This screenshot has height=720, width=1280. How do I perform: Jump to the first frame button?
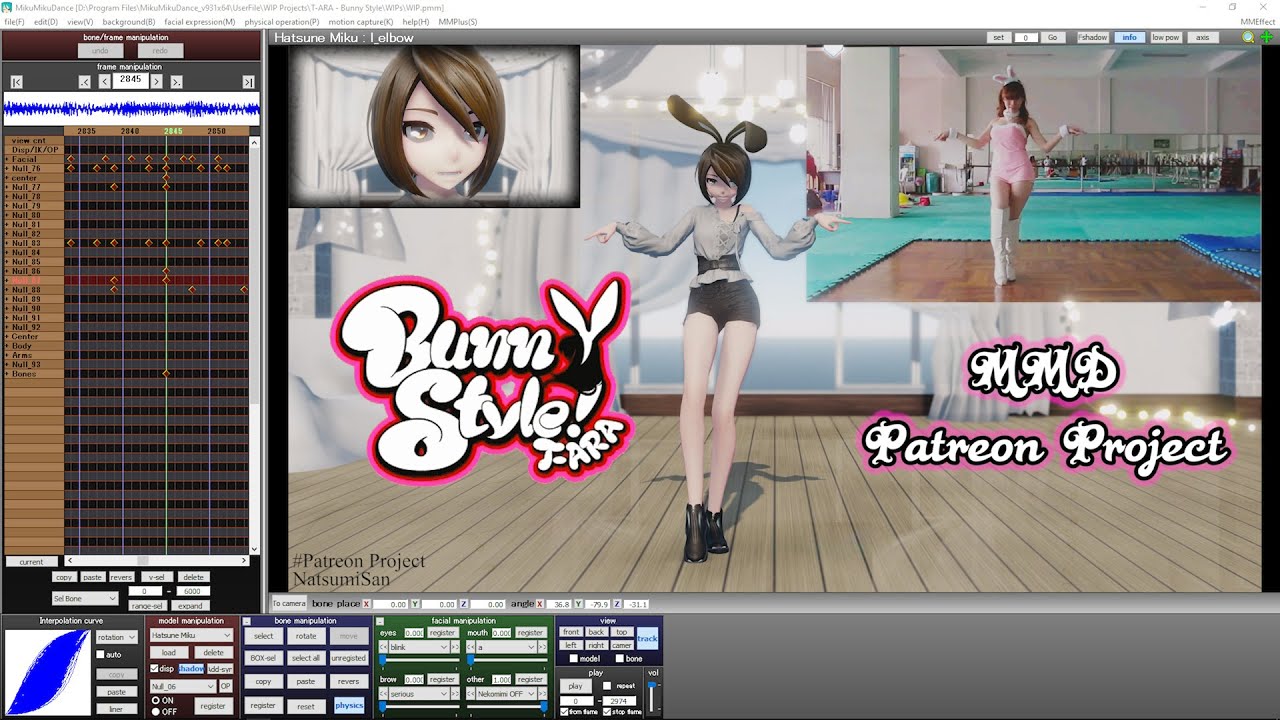16,81
